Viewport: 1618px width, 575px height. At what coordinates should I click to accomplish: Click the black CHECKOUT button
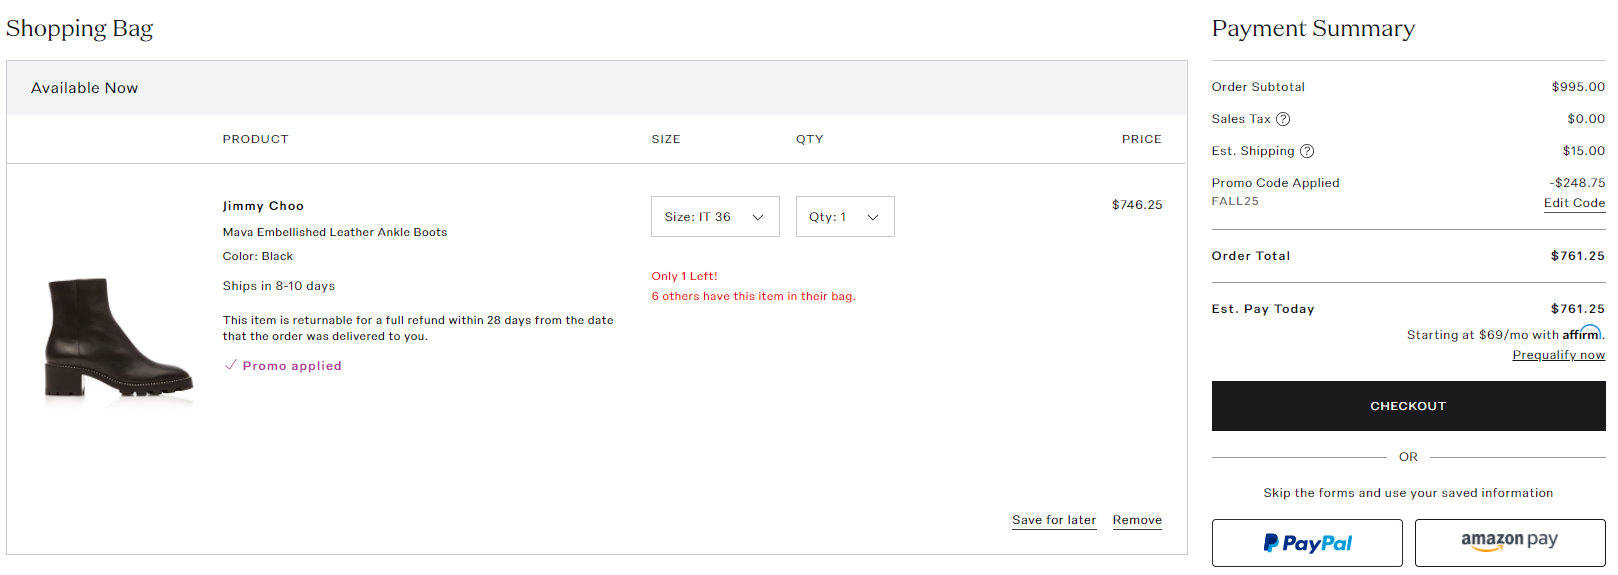click(x=1408, y=406)
